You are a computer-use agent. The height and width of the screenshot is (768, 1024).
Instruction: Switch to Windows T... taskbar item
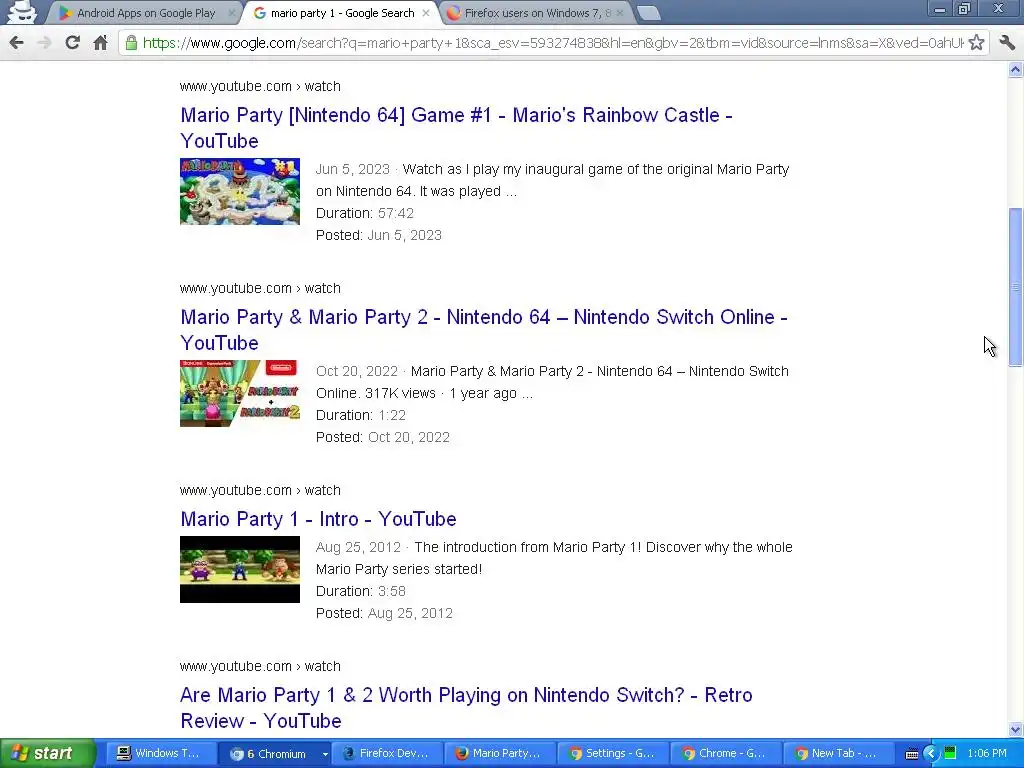[161, 754]
